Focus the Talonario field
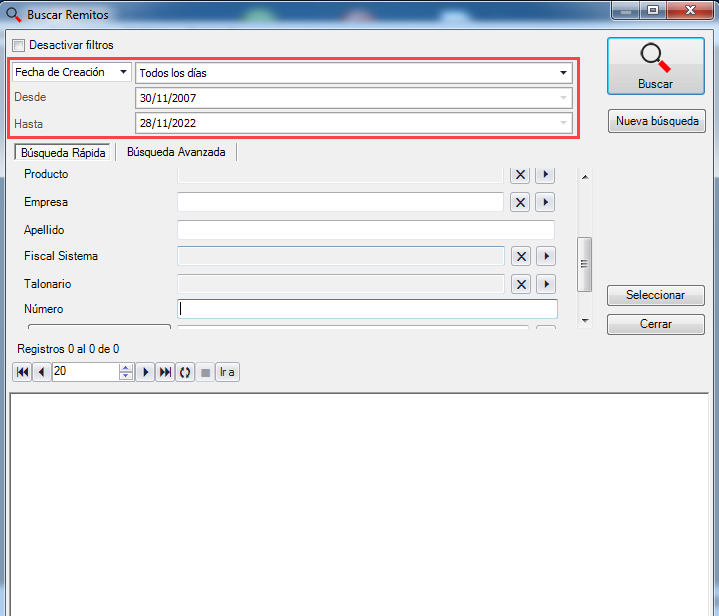 [x=341, y=284]
